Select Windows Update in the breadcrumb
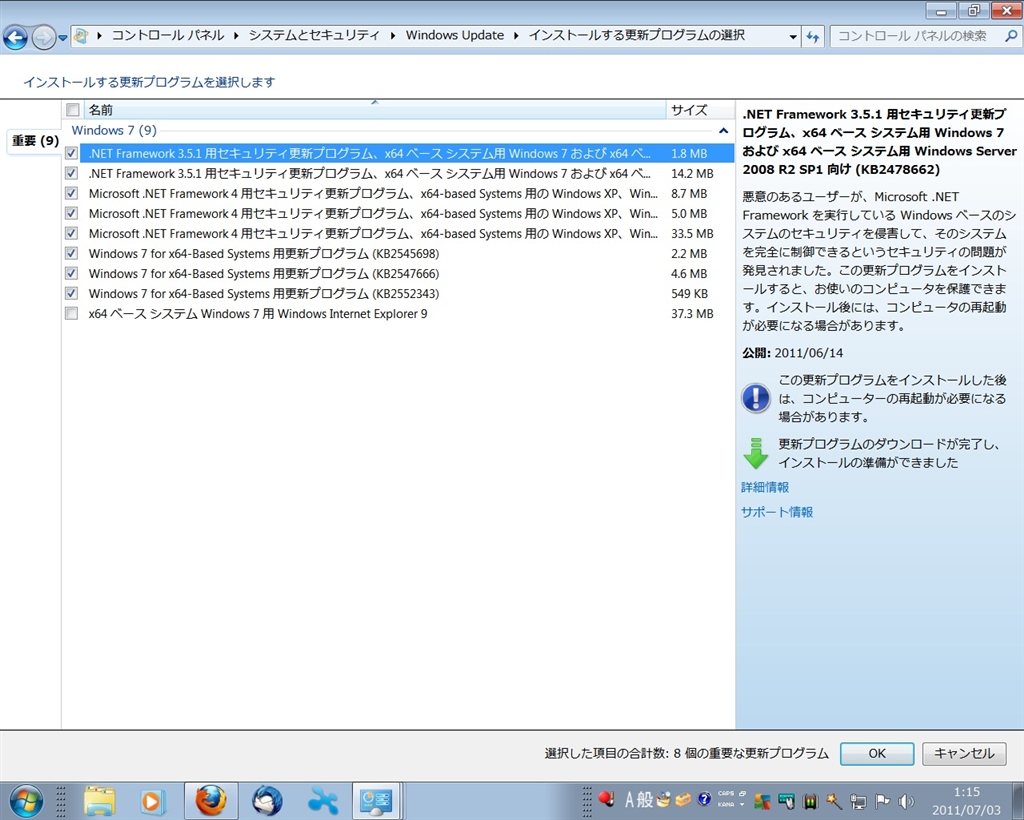 coord(455,35)
